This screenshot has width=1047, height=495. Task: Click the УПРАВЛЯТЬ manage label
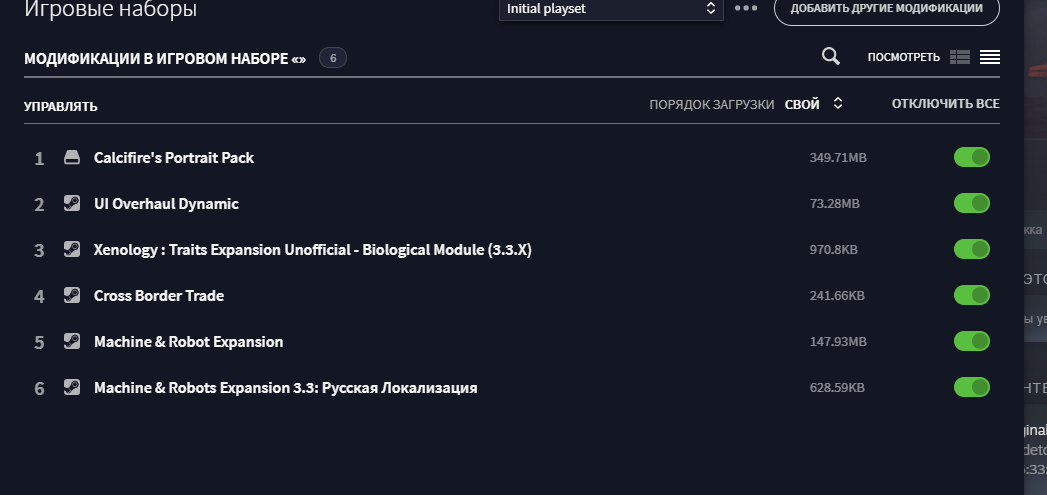coord(61,106)
